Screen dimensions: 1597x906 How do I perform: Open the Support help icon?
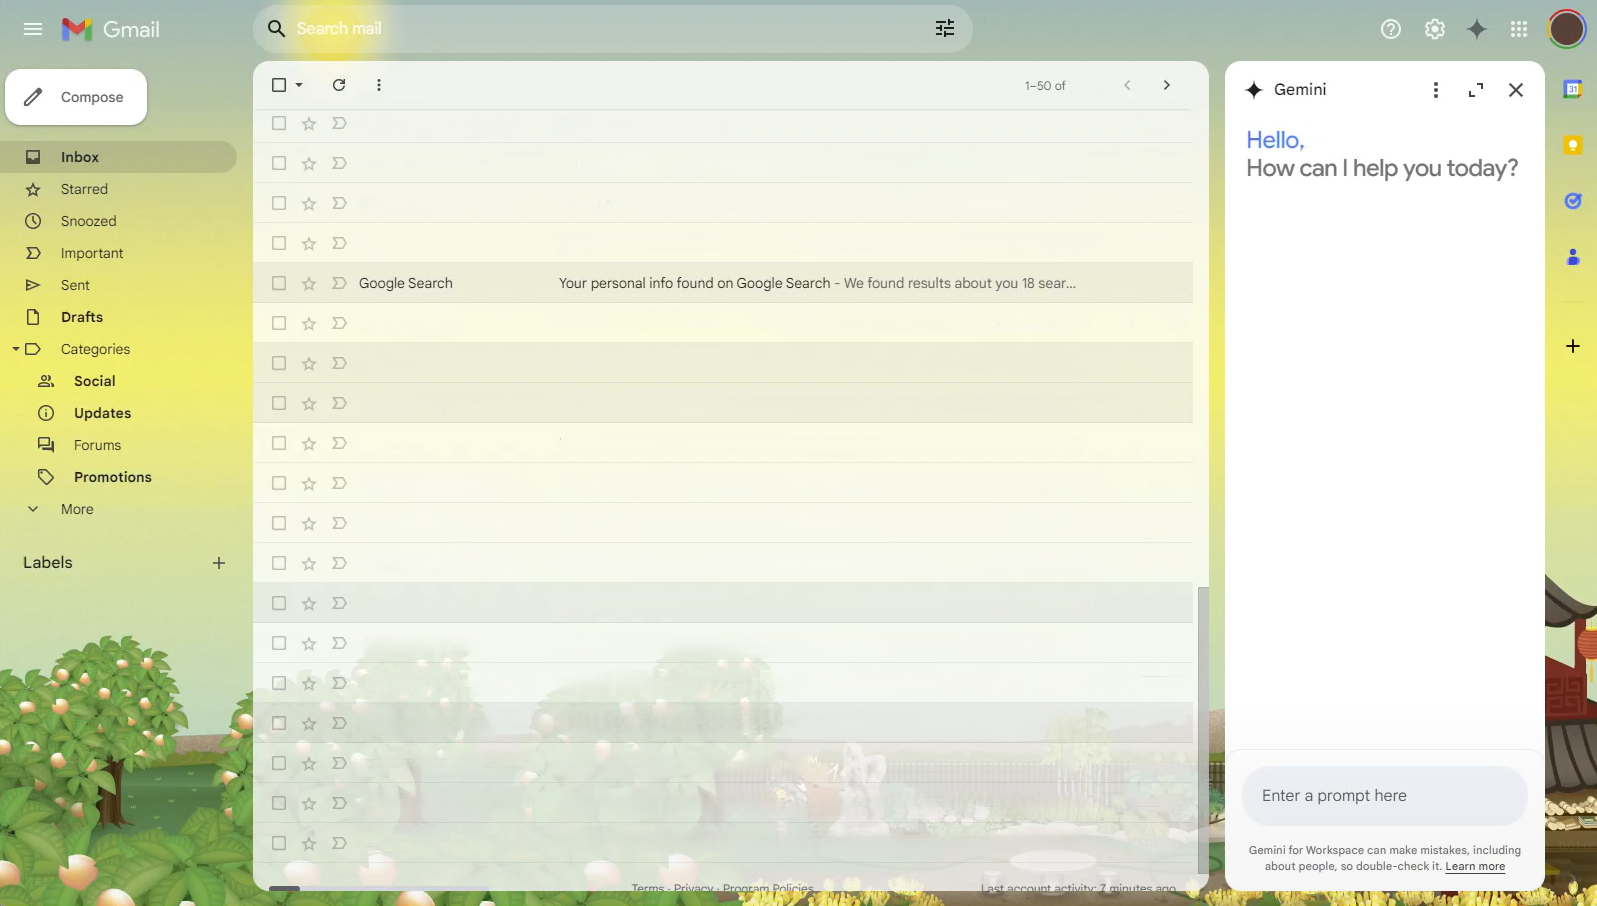pos(1391,29)
